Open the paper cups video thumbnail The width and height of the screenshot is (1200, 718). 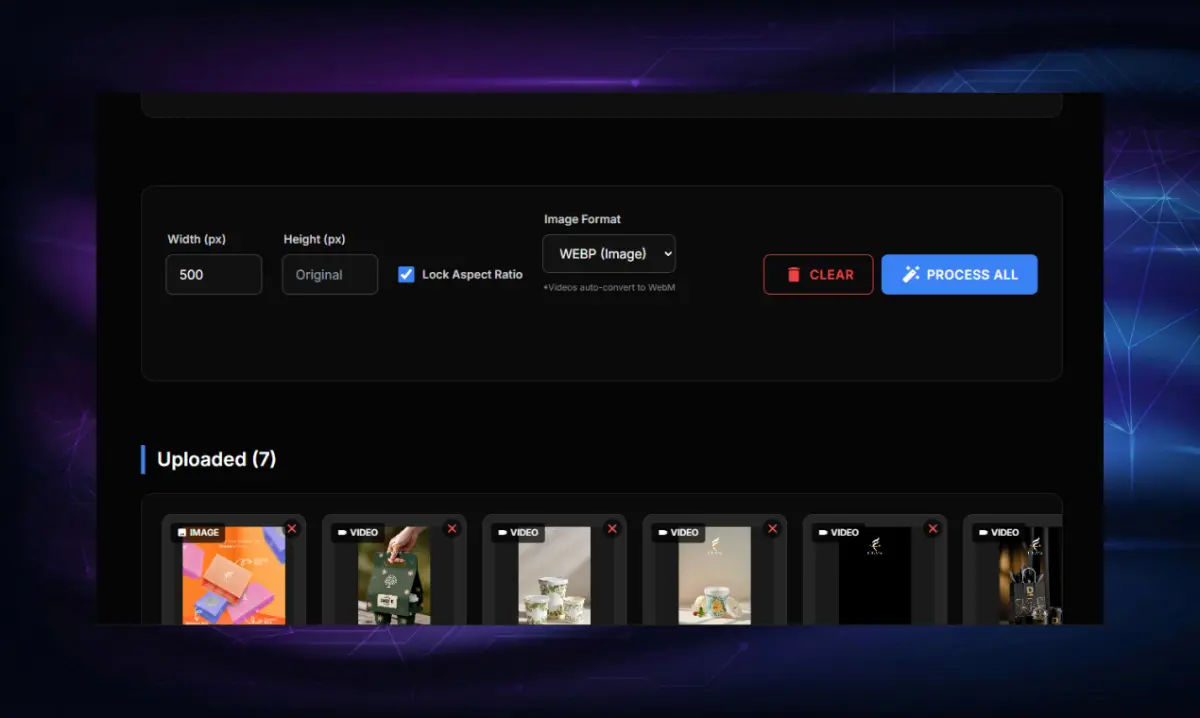point(554,580)
